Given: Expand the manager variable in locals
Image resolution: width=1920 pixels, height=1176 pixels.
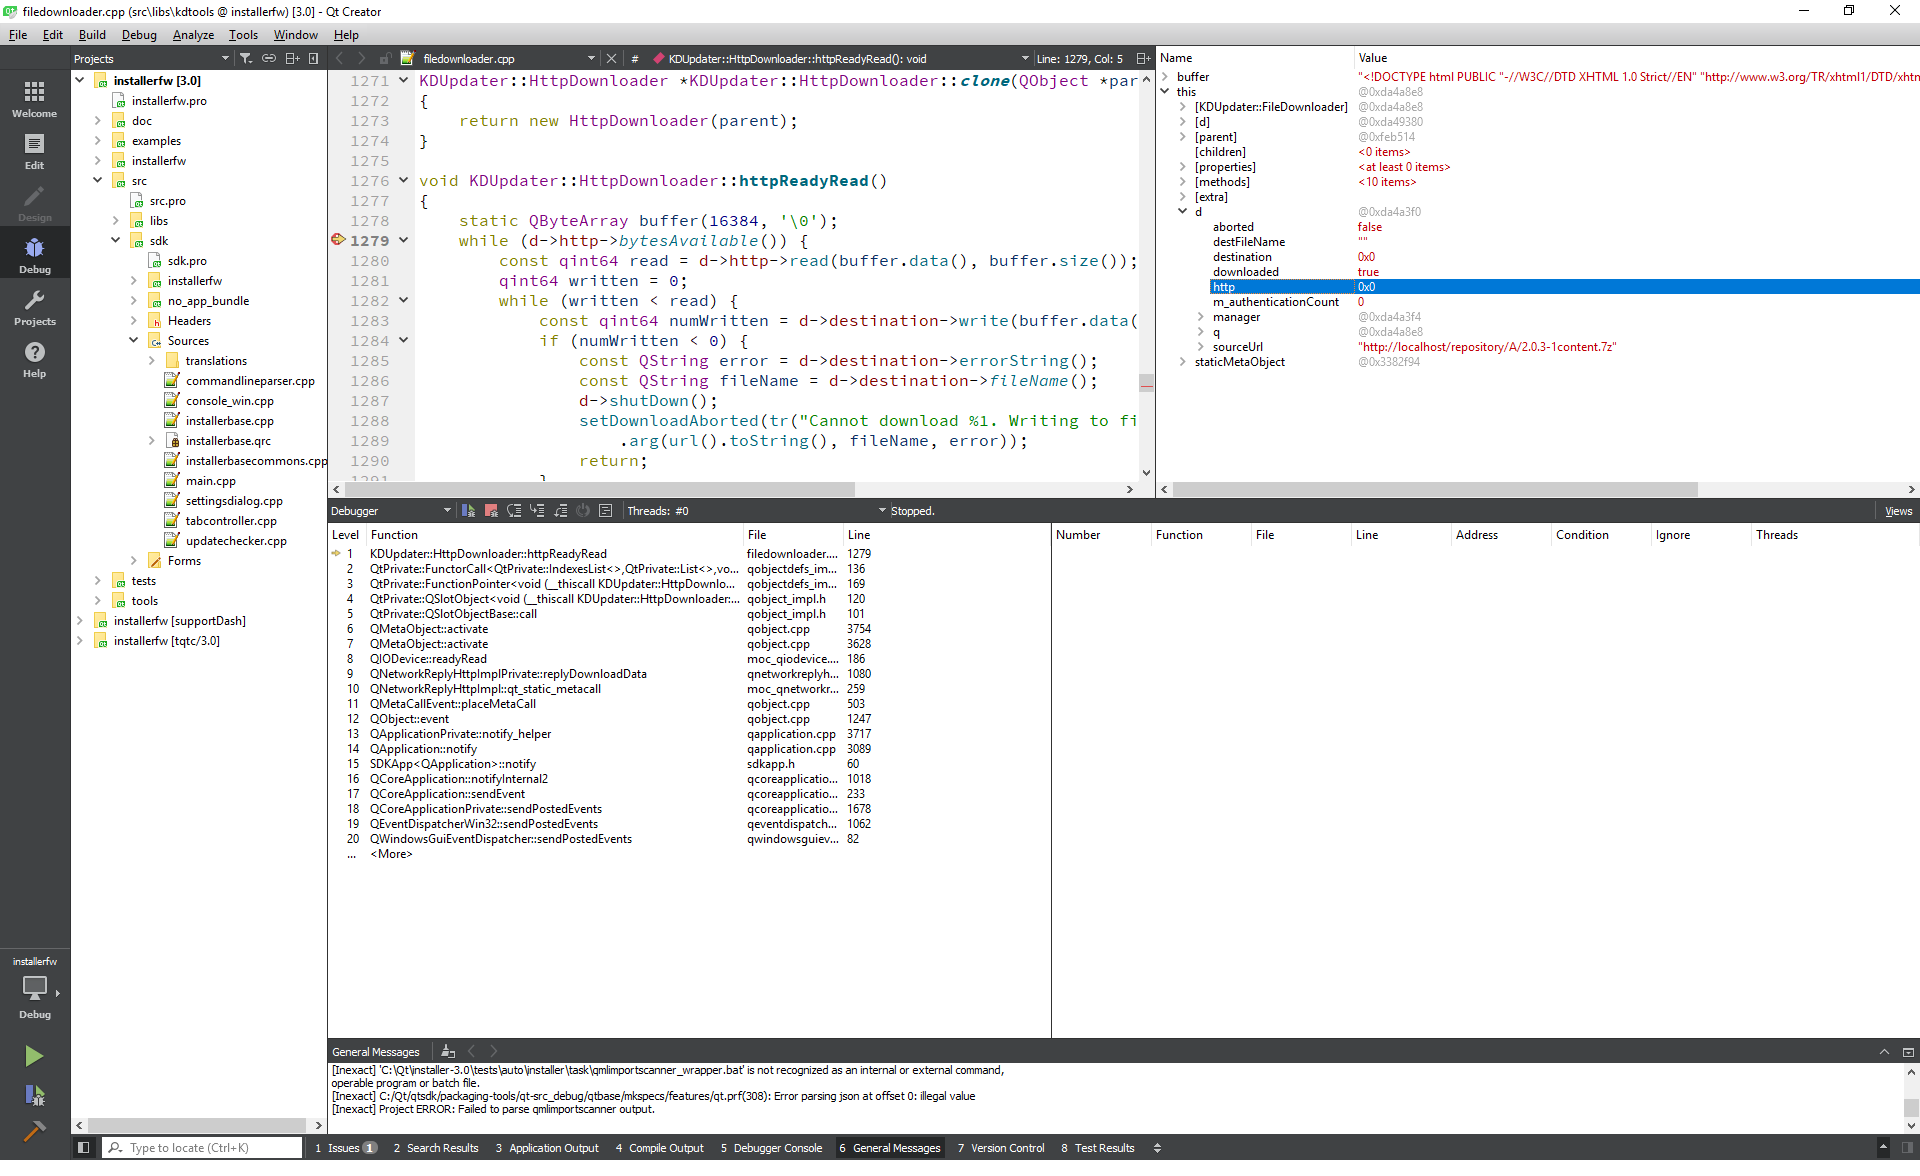Looking at the screenshot, I should (1201, 317).
